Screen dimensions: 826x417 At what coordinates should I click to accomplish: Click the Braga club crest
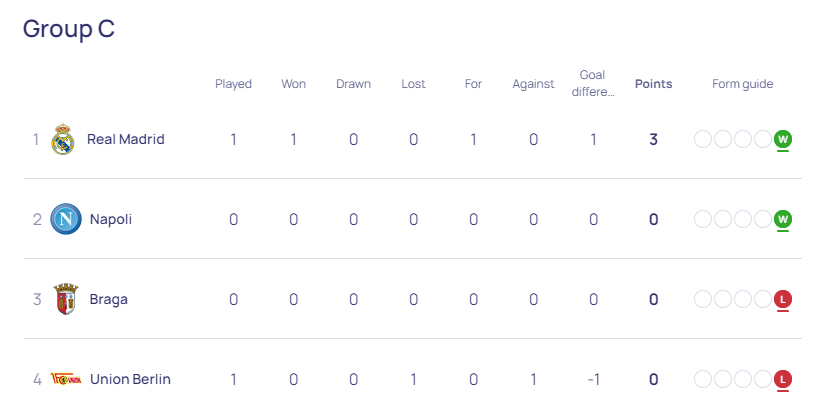pos(66,299)
